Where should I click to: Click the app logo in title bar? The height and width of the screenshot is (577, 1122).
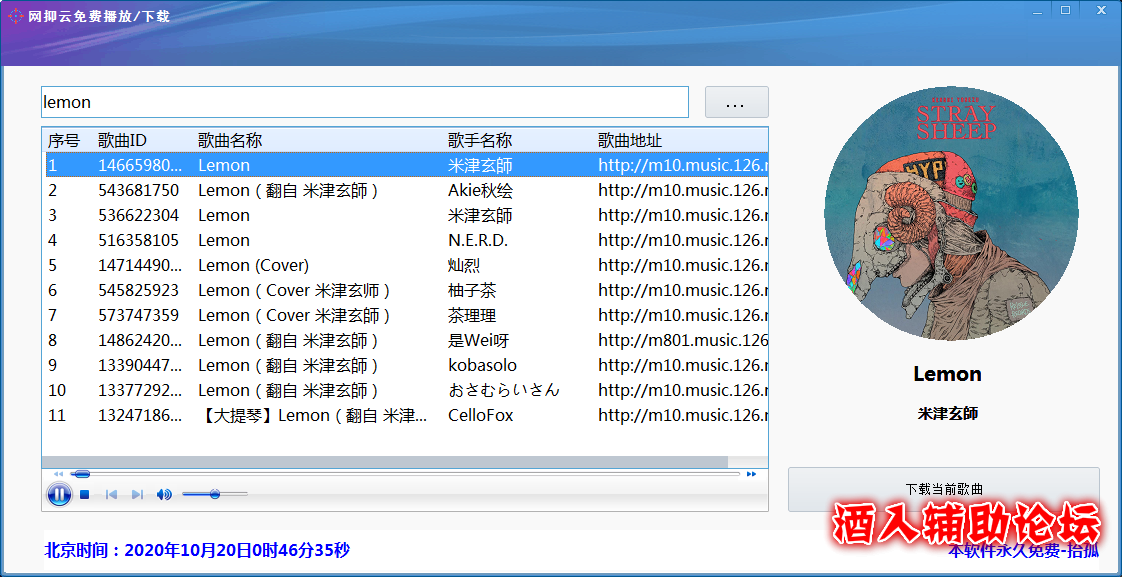coord(15,16)
